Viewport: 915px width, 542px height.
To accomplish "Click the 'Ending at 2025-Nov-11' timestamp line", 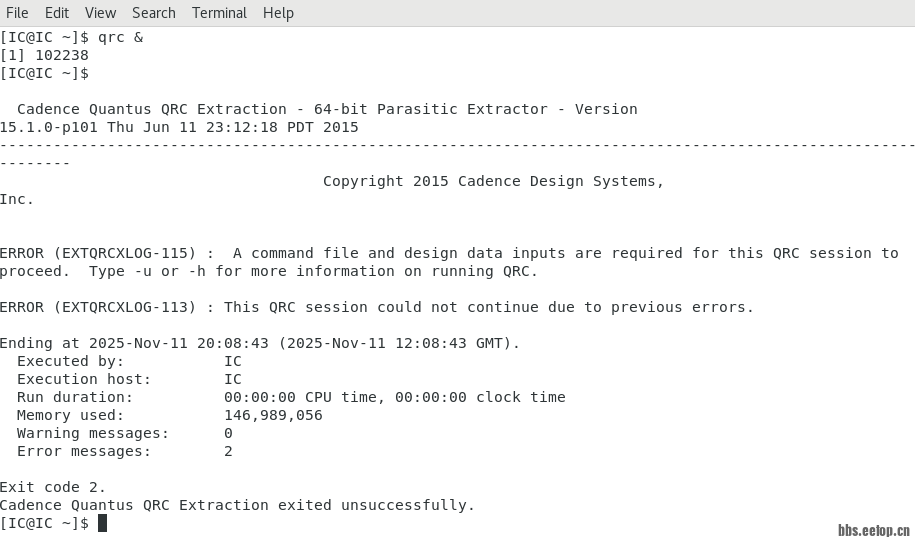I will click(260, 343).
